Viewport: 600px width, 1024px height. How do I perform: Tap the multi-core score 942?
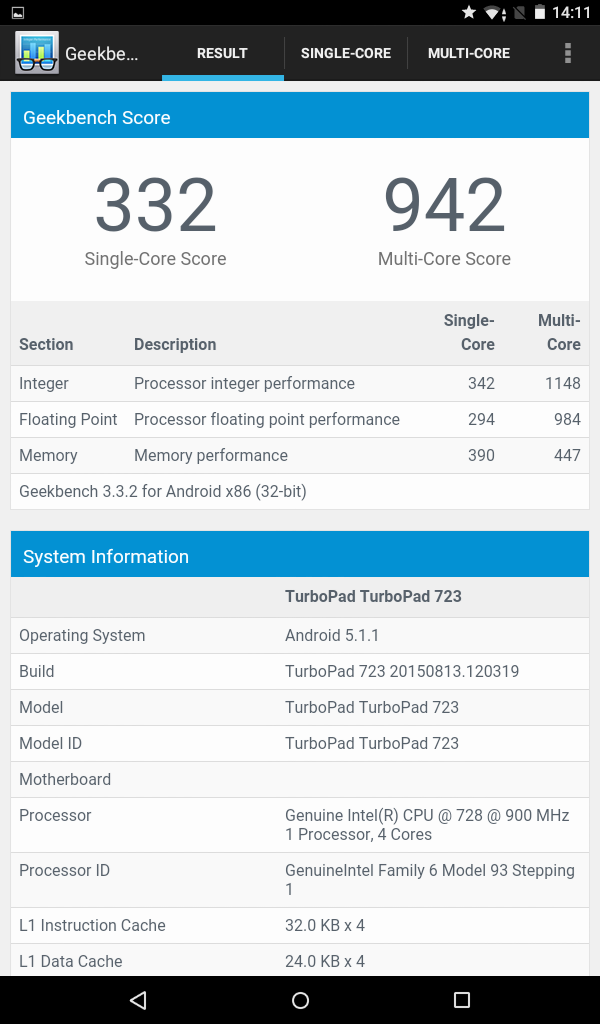point(444,206)
